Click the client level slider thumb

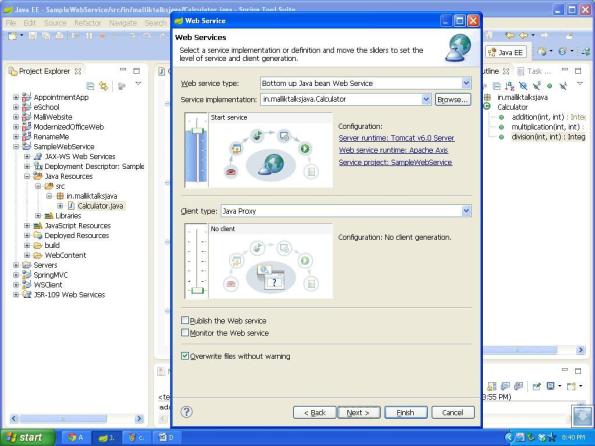(197, 291)
